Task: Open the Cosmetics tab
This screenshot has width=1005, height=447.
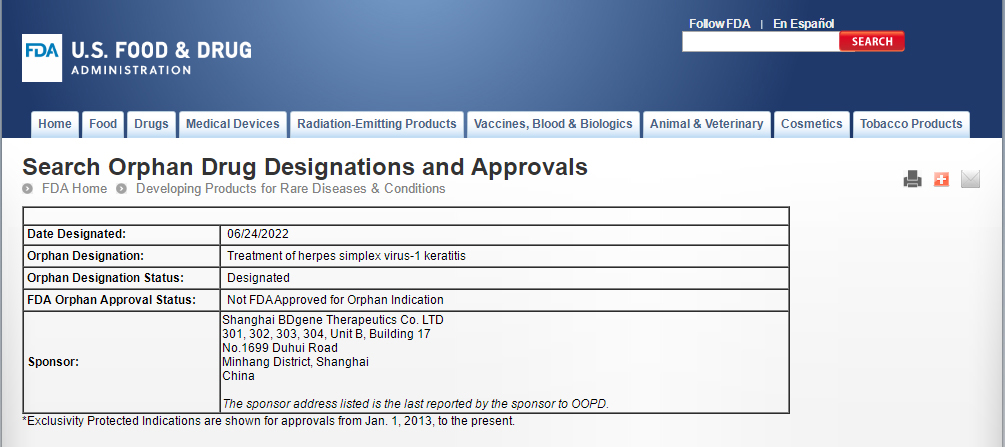Action: 811,124
